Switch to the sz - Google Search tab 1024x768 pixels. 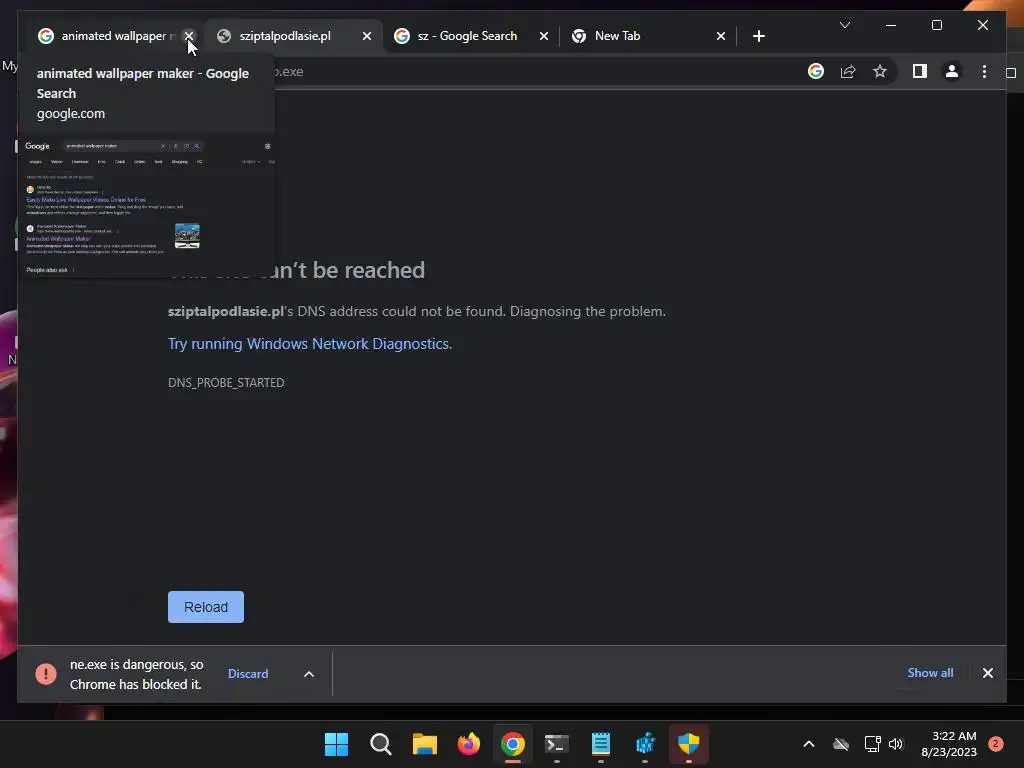466,36
